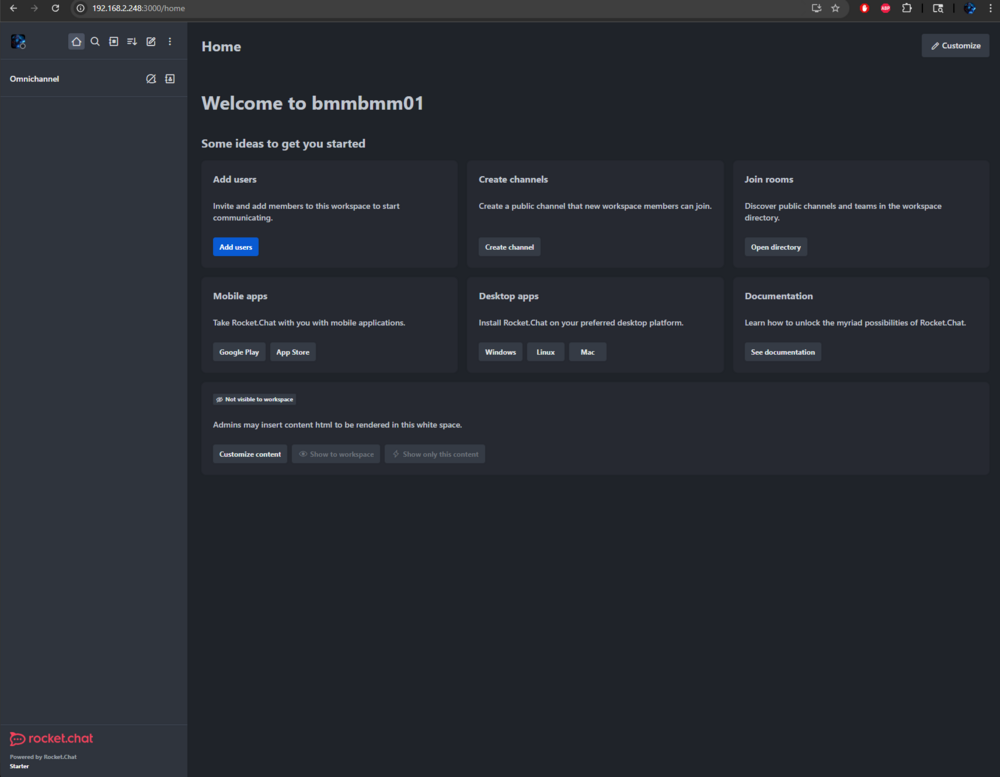1000x777 pixels.
Task: Open Omnichannel contact center icon
Action: click(170, 79)
